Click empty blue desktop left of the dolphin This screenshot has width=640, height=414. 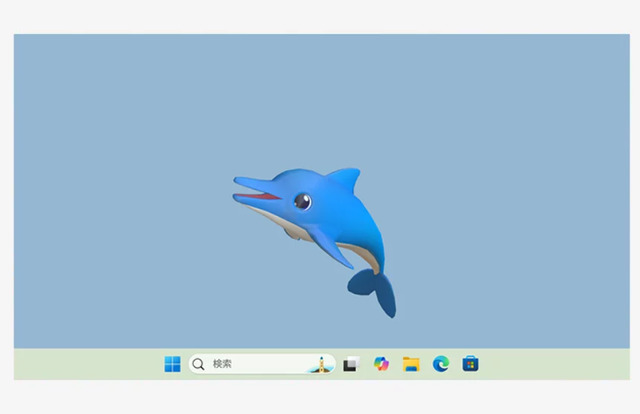(x=120, y=200)
